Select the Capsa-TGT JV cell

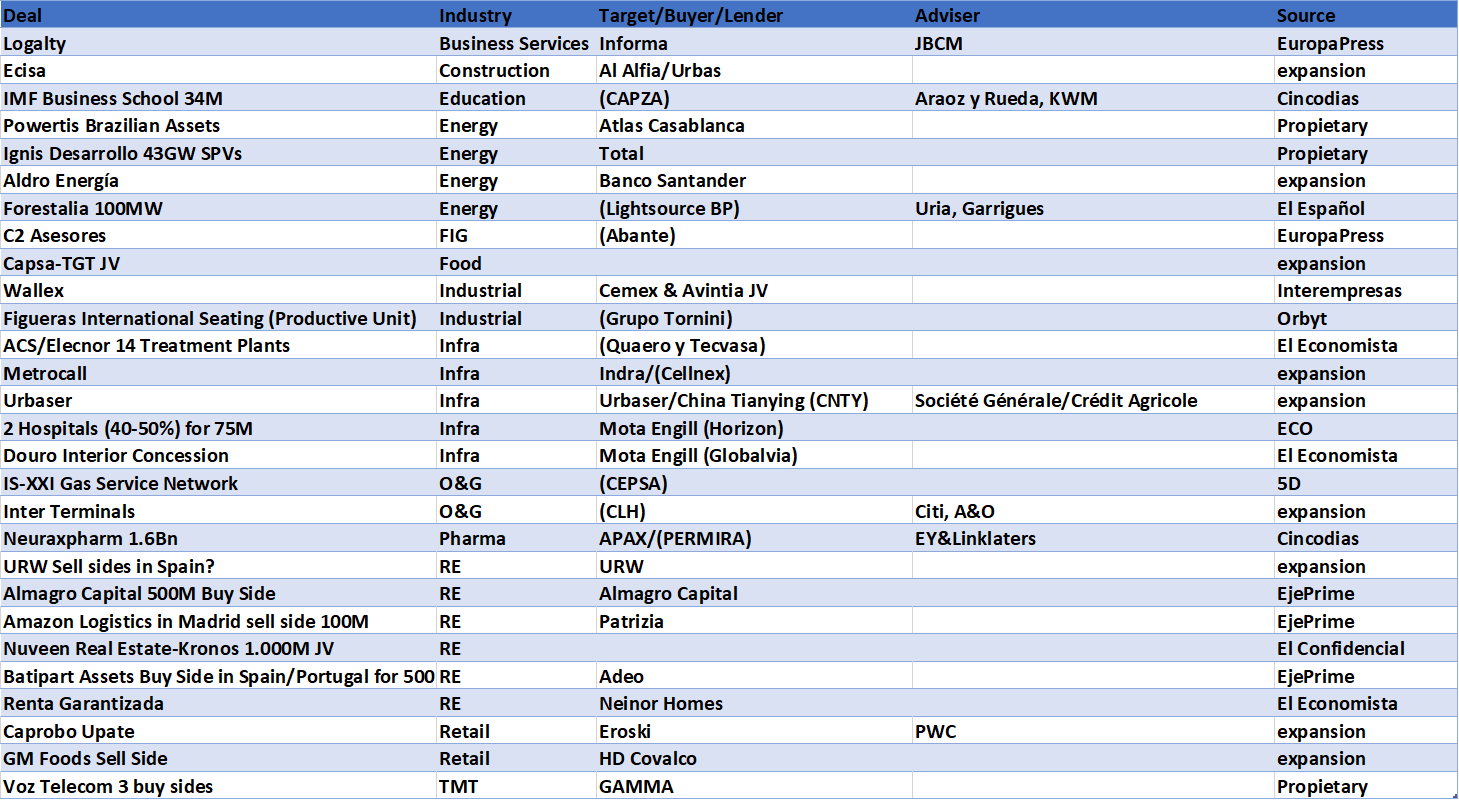tap(218, 263)
